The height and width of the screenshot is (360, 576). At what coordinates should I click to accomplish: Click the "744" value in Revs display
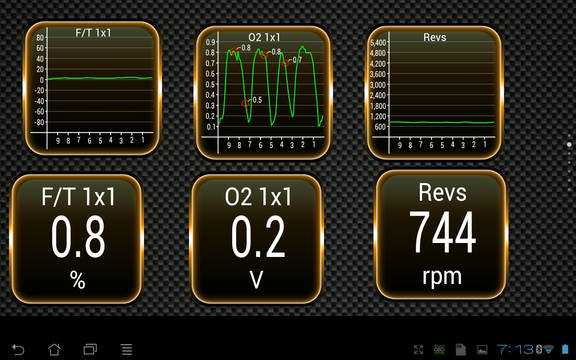(x=442, y=232)
